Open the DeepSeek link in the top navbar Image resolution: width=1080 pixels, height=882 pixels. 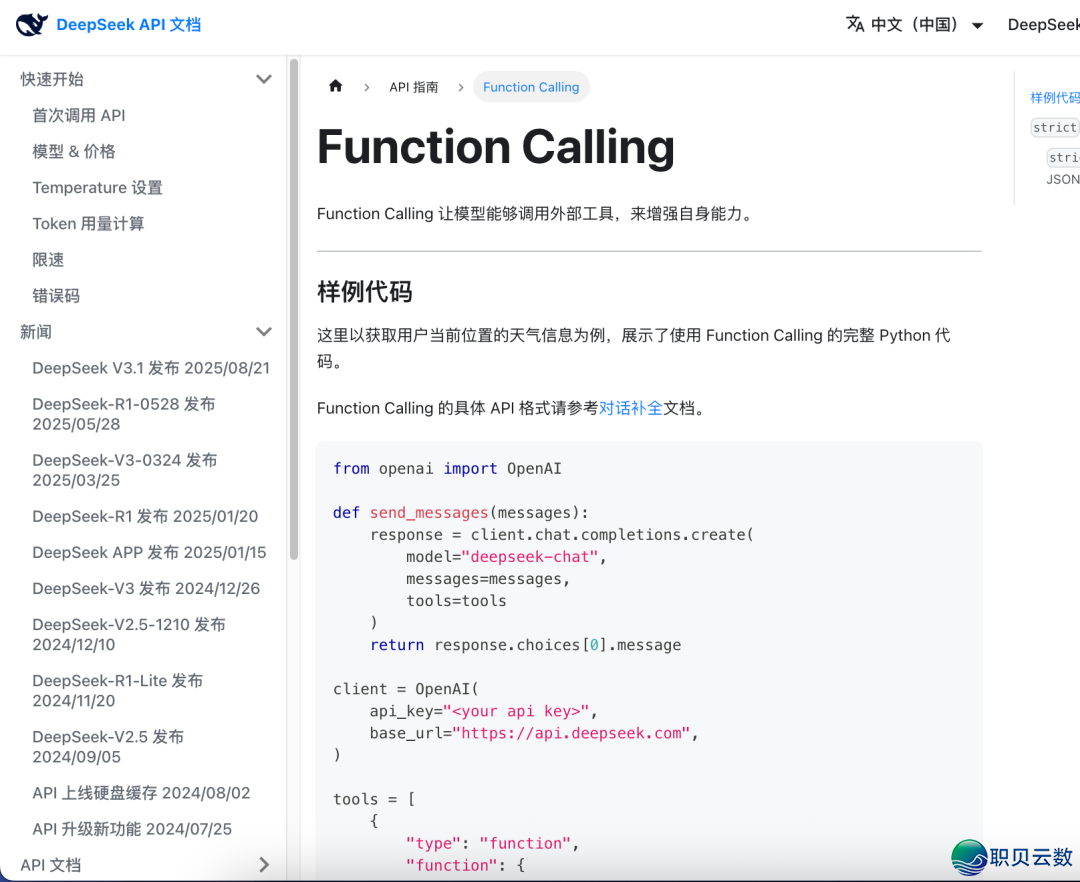[x=1043, y=25]
